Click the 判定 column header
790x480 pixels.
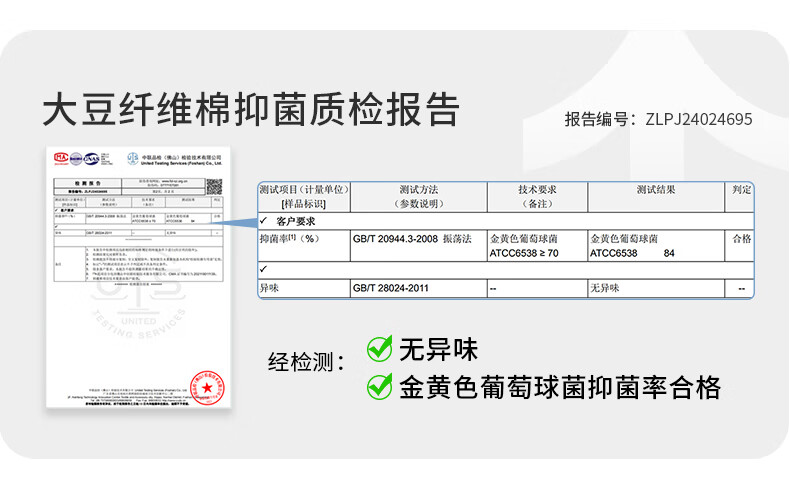(x=741, y=190)
